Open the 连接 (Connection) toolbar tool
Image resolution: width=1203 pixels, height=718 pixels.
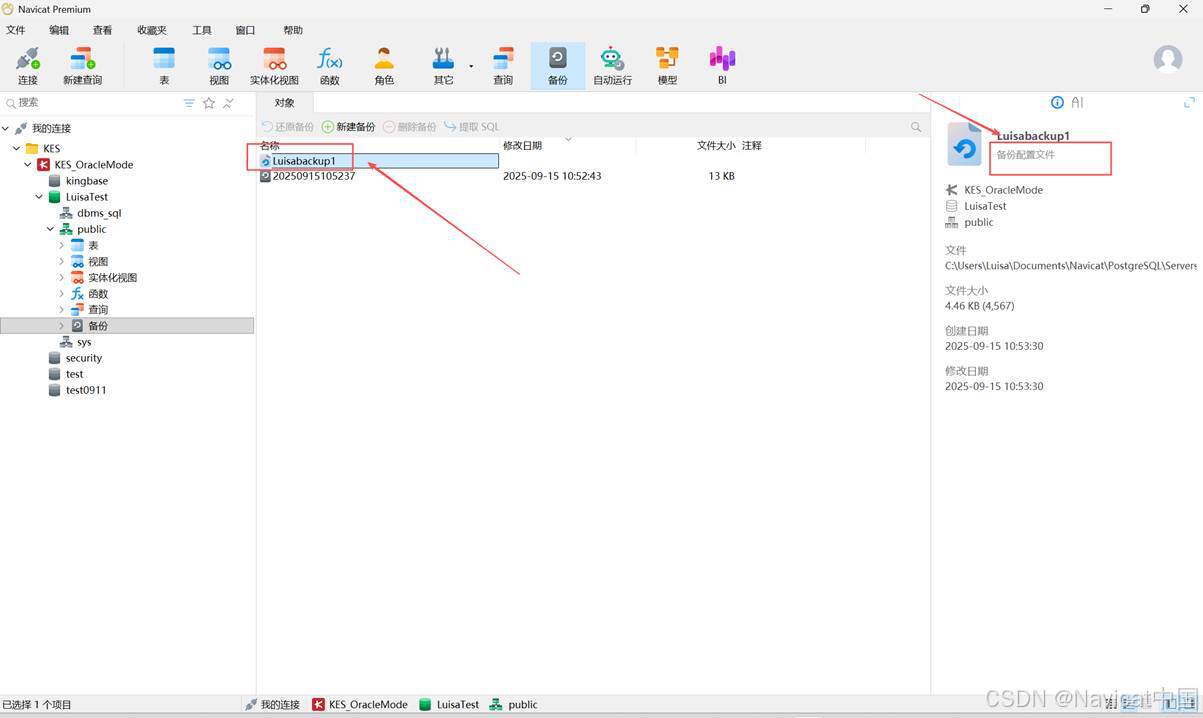(27, 66)
